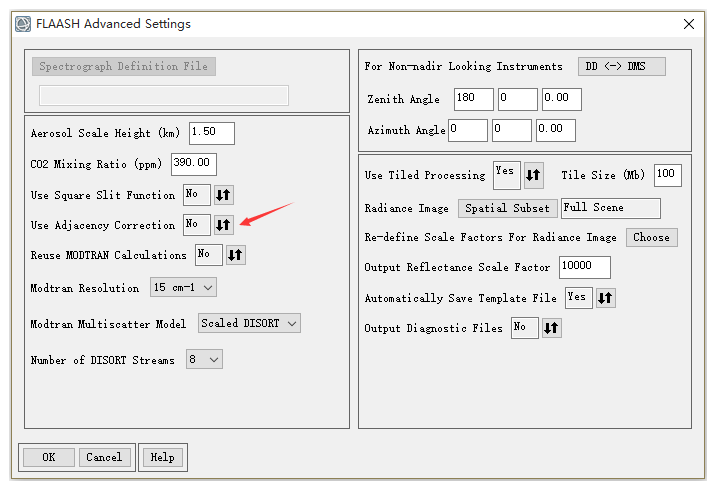This screenshot has height=487, width=715.
Task: Click Use Square Slit Function No value
Action: (x=197, y=195)
